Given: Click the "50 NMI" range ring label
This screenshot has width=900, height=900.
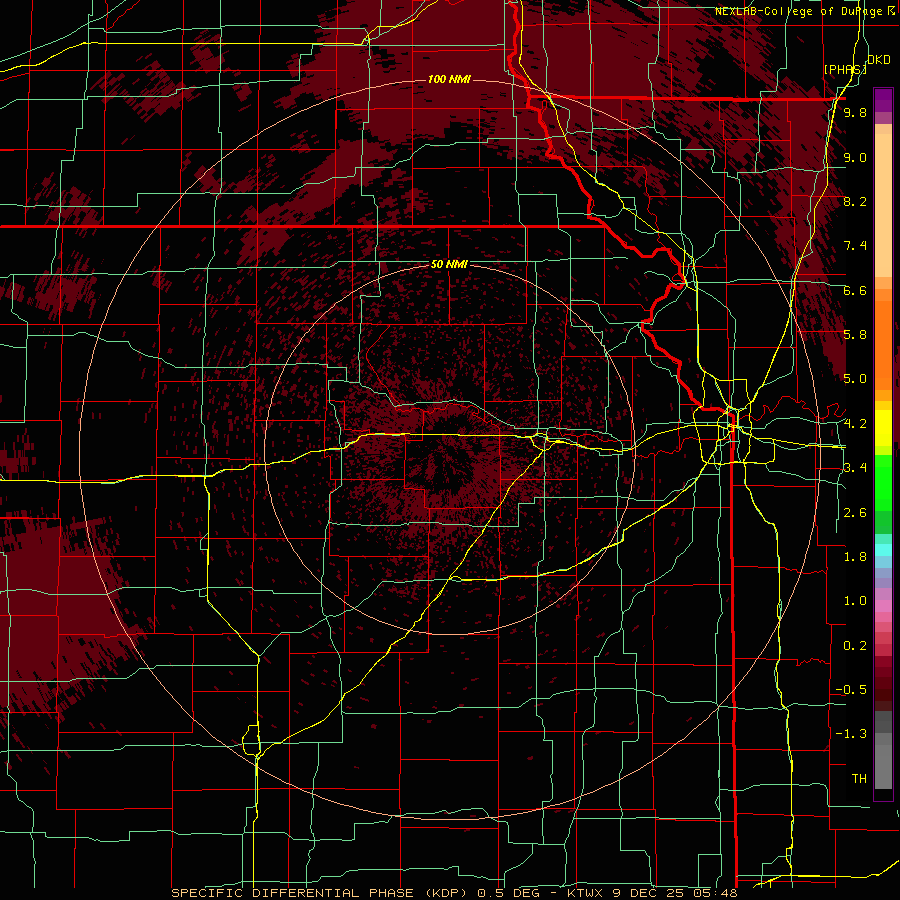Looking at the screenshot, I should (x=449, y=265).
